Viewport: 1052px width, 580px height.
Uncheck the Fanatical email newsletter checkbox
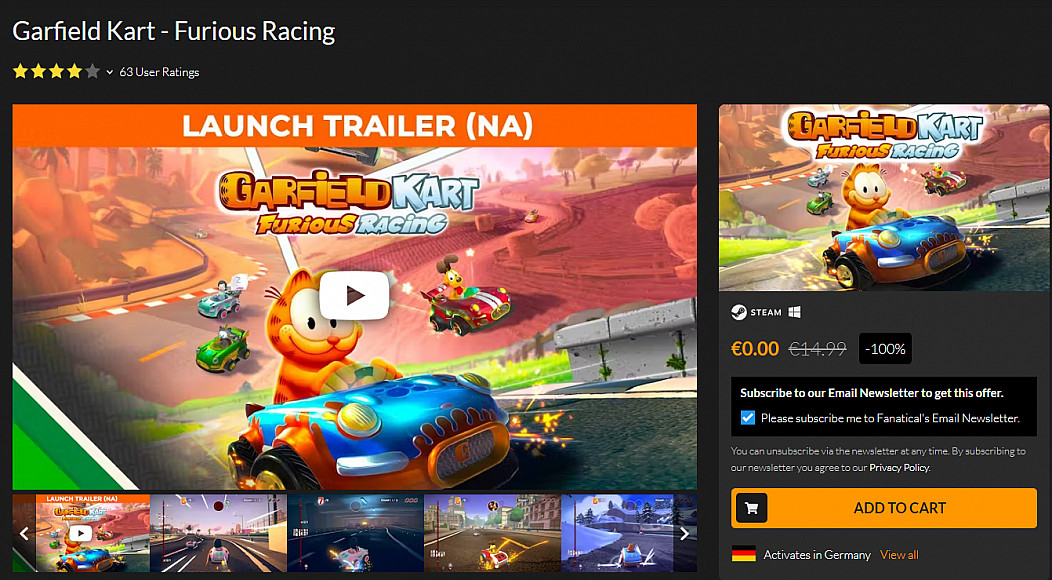pos(747,418)
